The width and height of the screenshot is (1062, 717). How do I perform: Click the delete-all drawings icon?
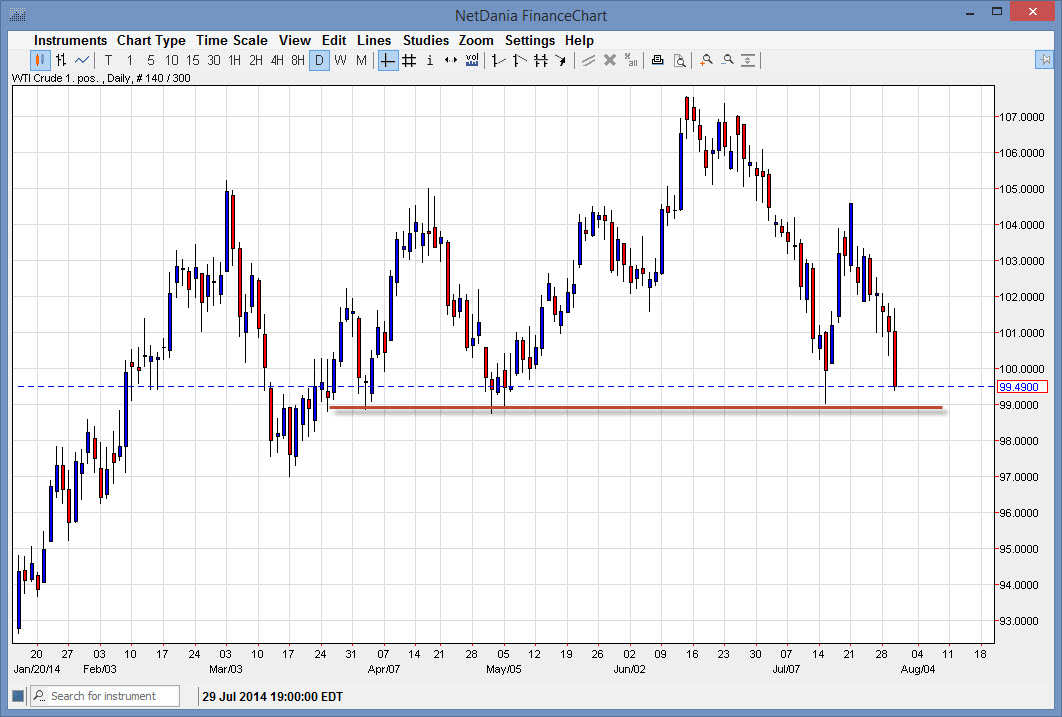click(631, 60)
